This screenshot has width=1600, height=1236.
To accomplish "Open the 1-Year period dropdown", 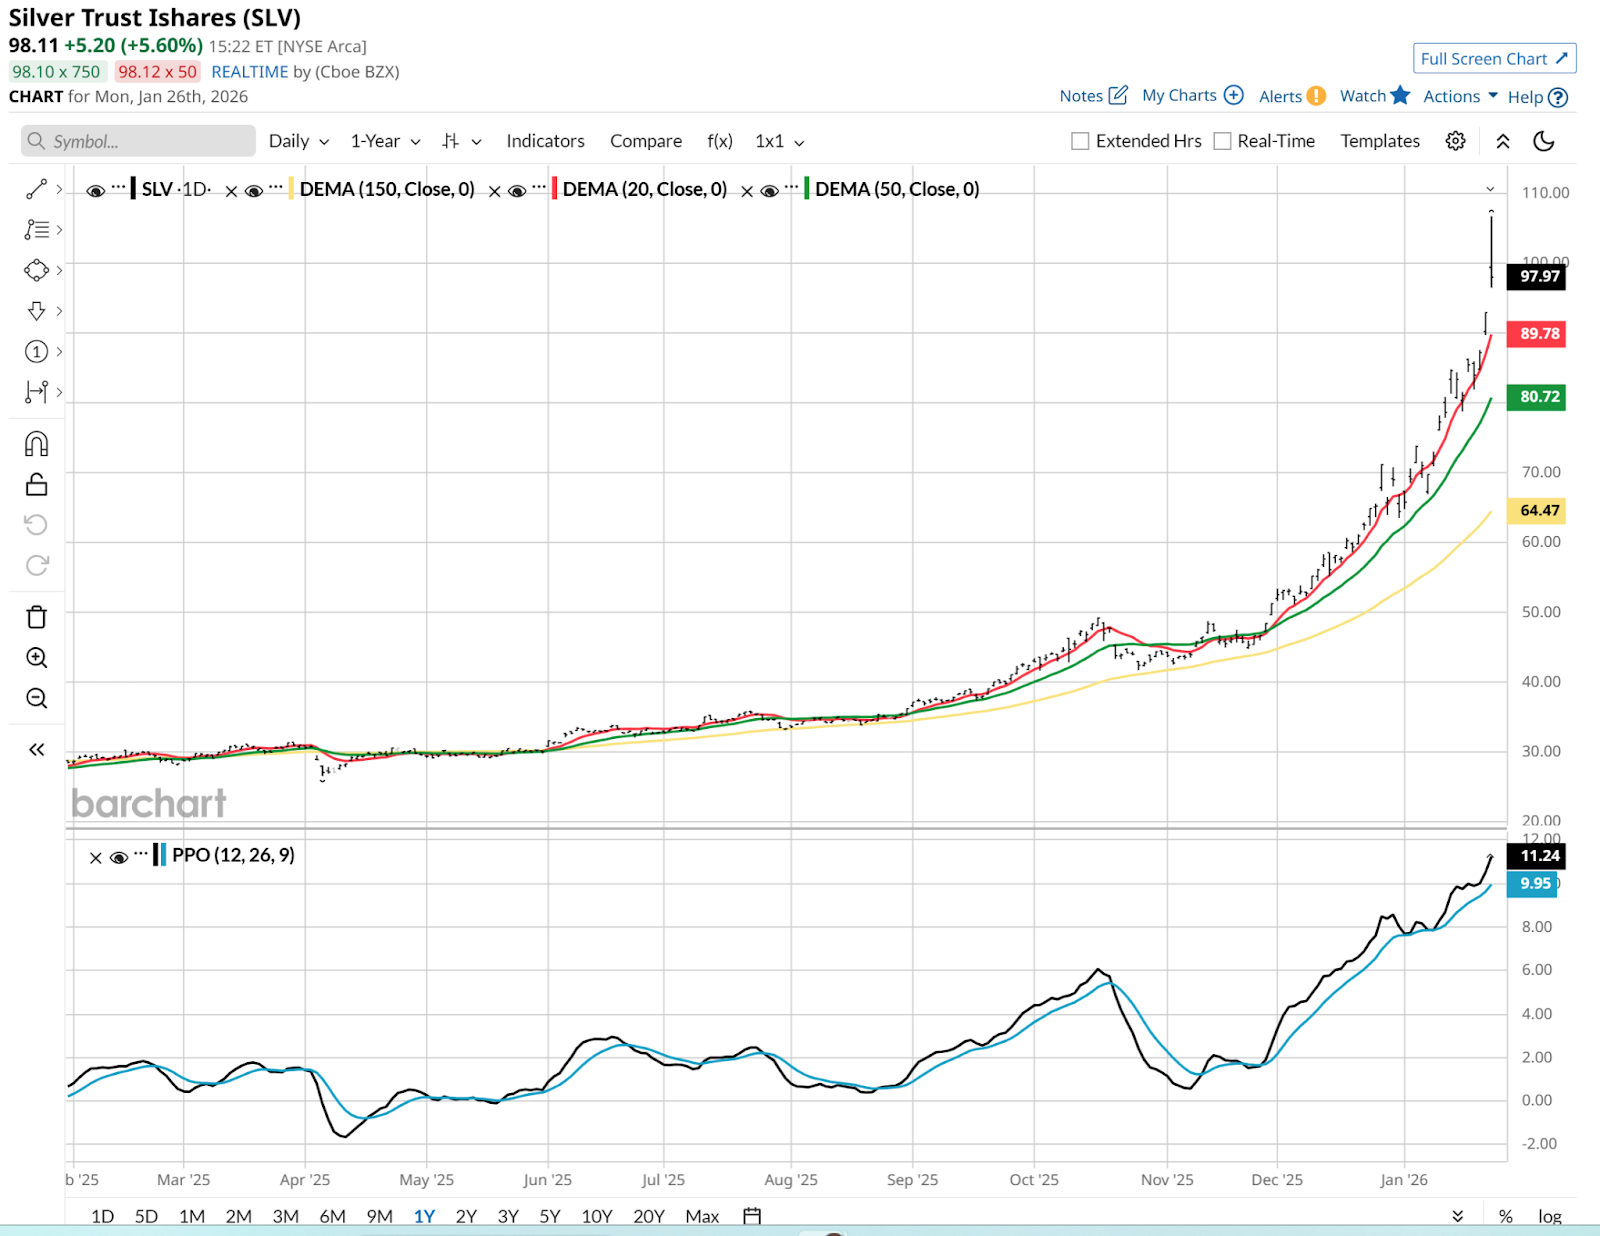I will click(385, 141).
